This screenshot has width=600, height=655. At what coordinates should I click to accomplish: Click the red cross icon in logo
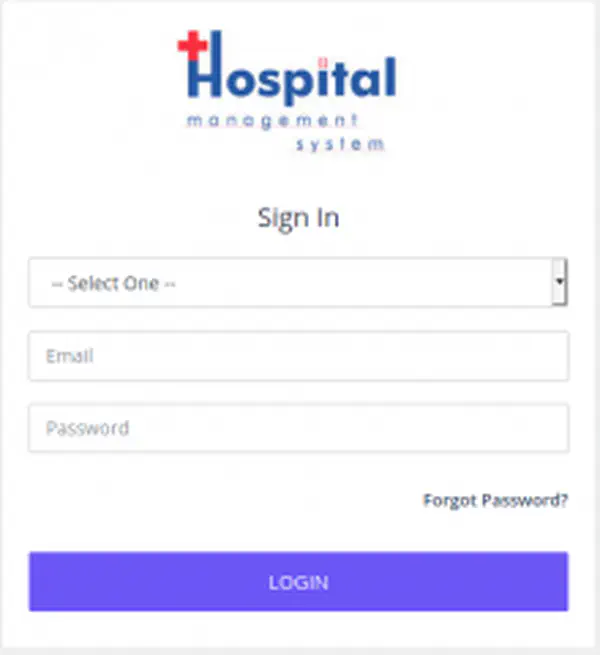pos(192,45)
